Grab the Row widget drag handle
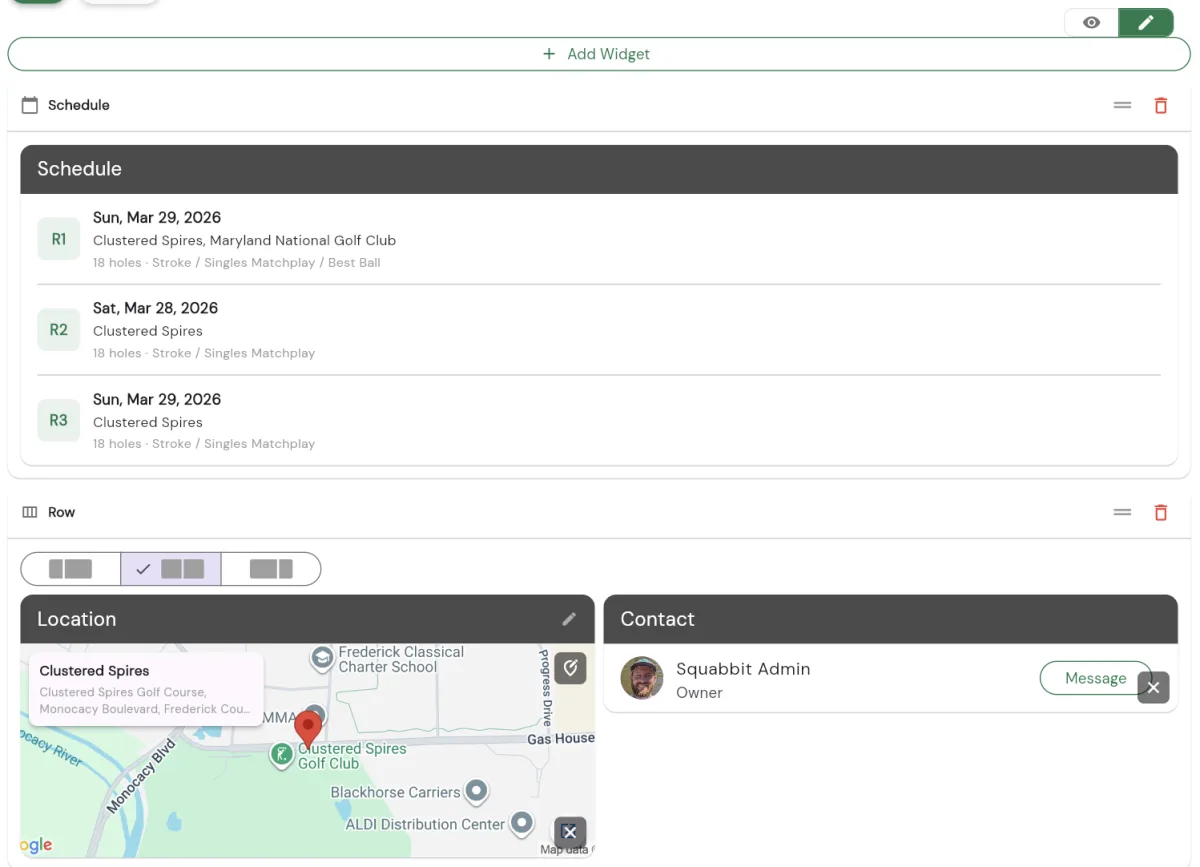The height and width of the screenshot is (867, 1200). [x=1122, y=512]
